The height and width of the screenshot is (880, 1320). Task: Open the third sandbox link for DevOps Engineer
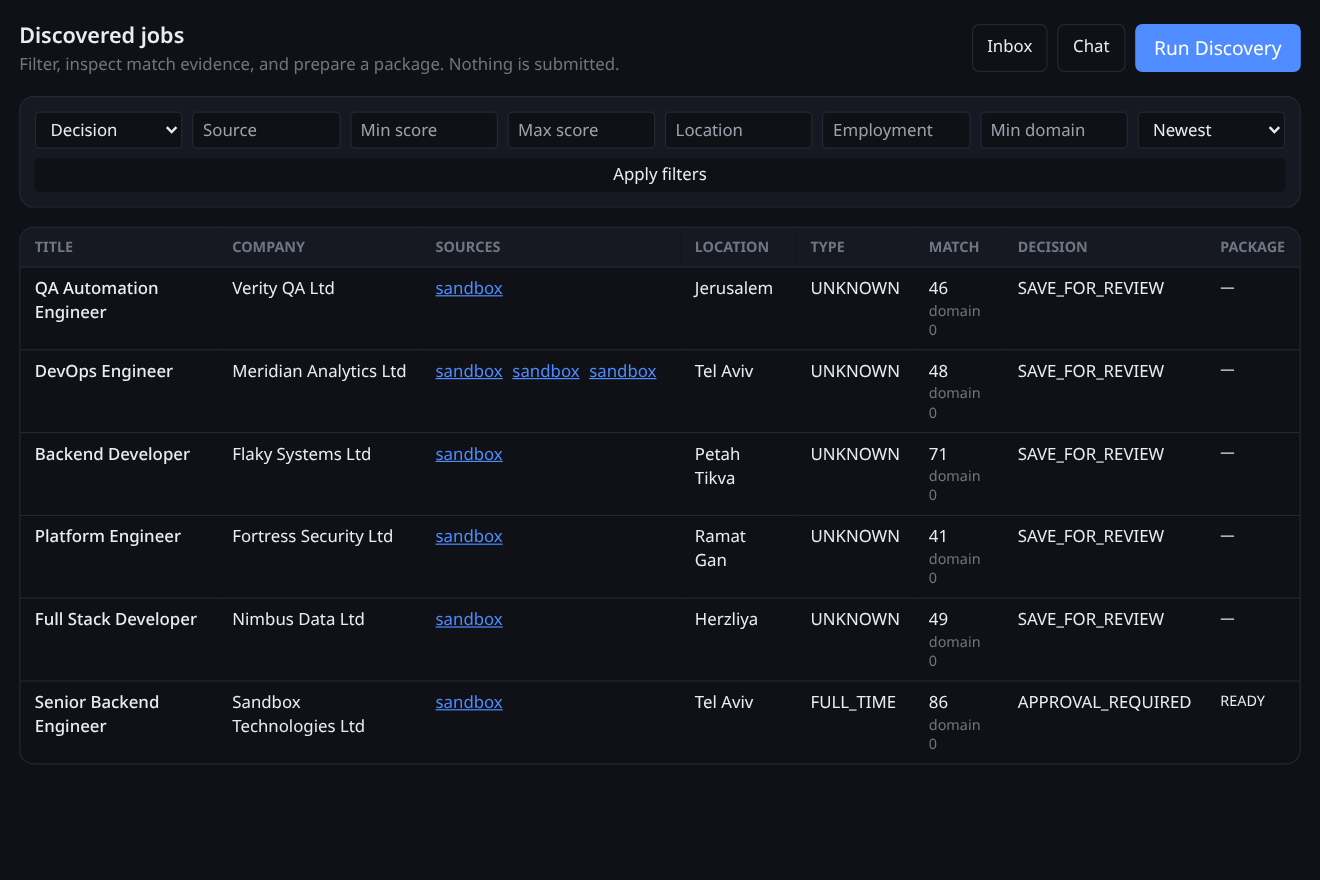tap(623, 371)
